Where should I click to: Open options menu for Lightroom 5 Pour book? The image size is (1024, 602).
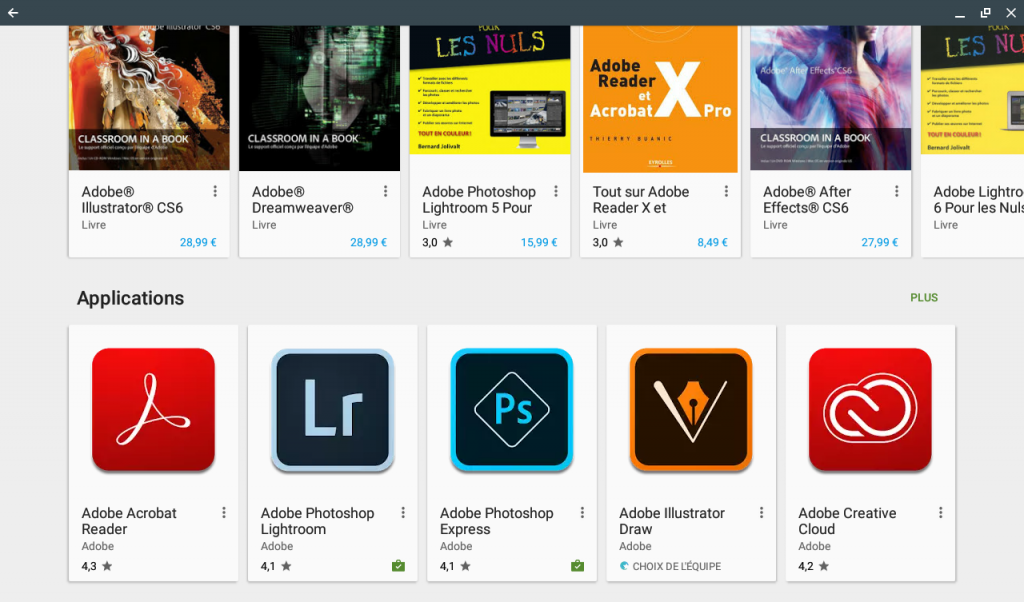(556, 191)
